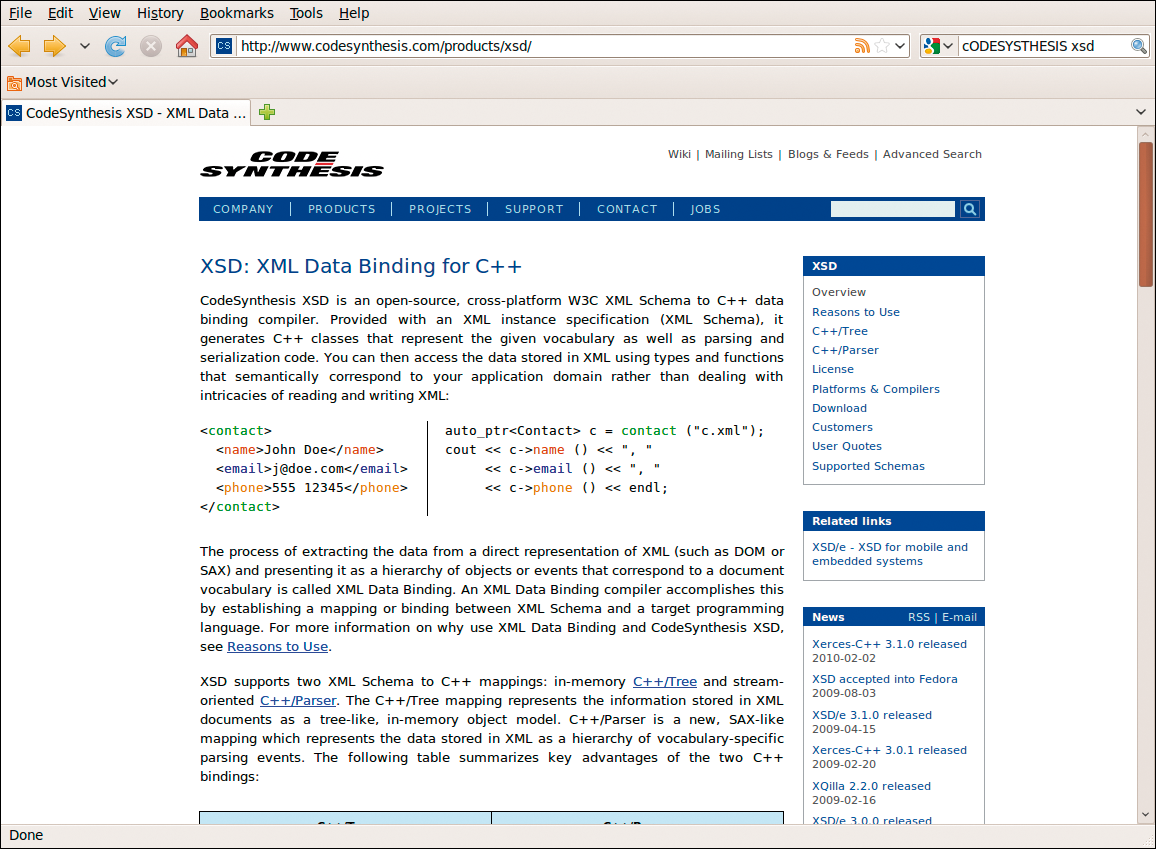Open the Download sidebar link
Screen dimensions: 1156x849
840,408
